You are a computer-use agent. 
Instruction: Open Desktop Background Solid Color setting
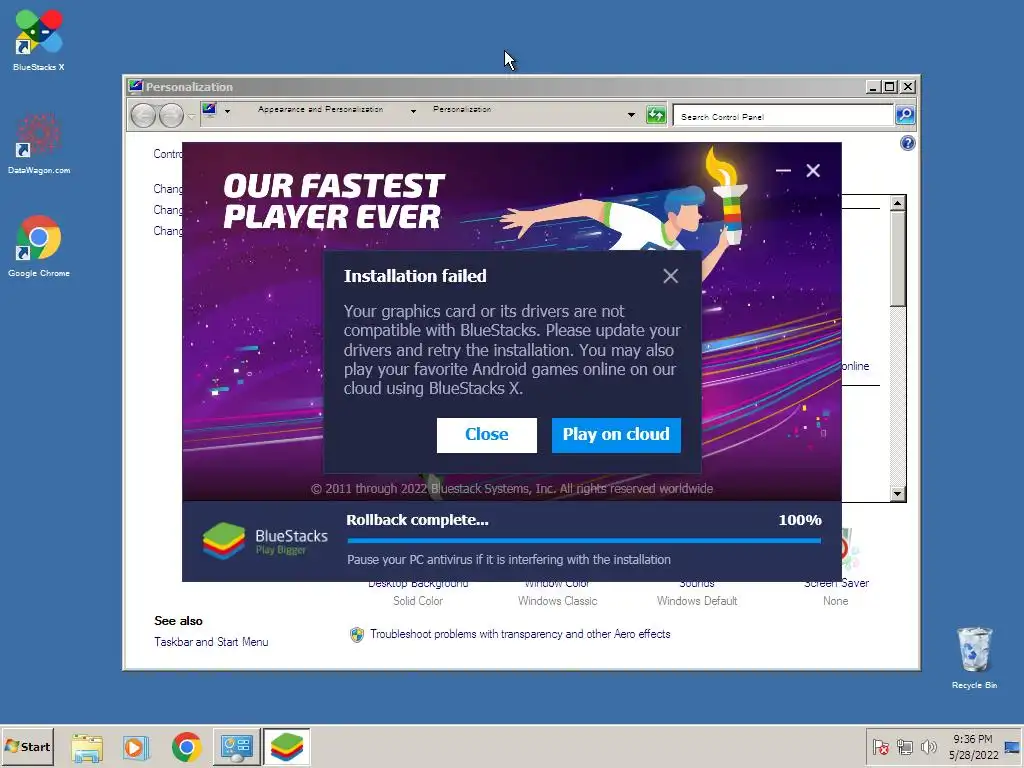click(x=418, y=592)
